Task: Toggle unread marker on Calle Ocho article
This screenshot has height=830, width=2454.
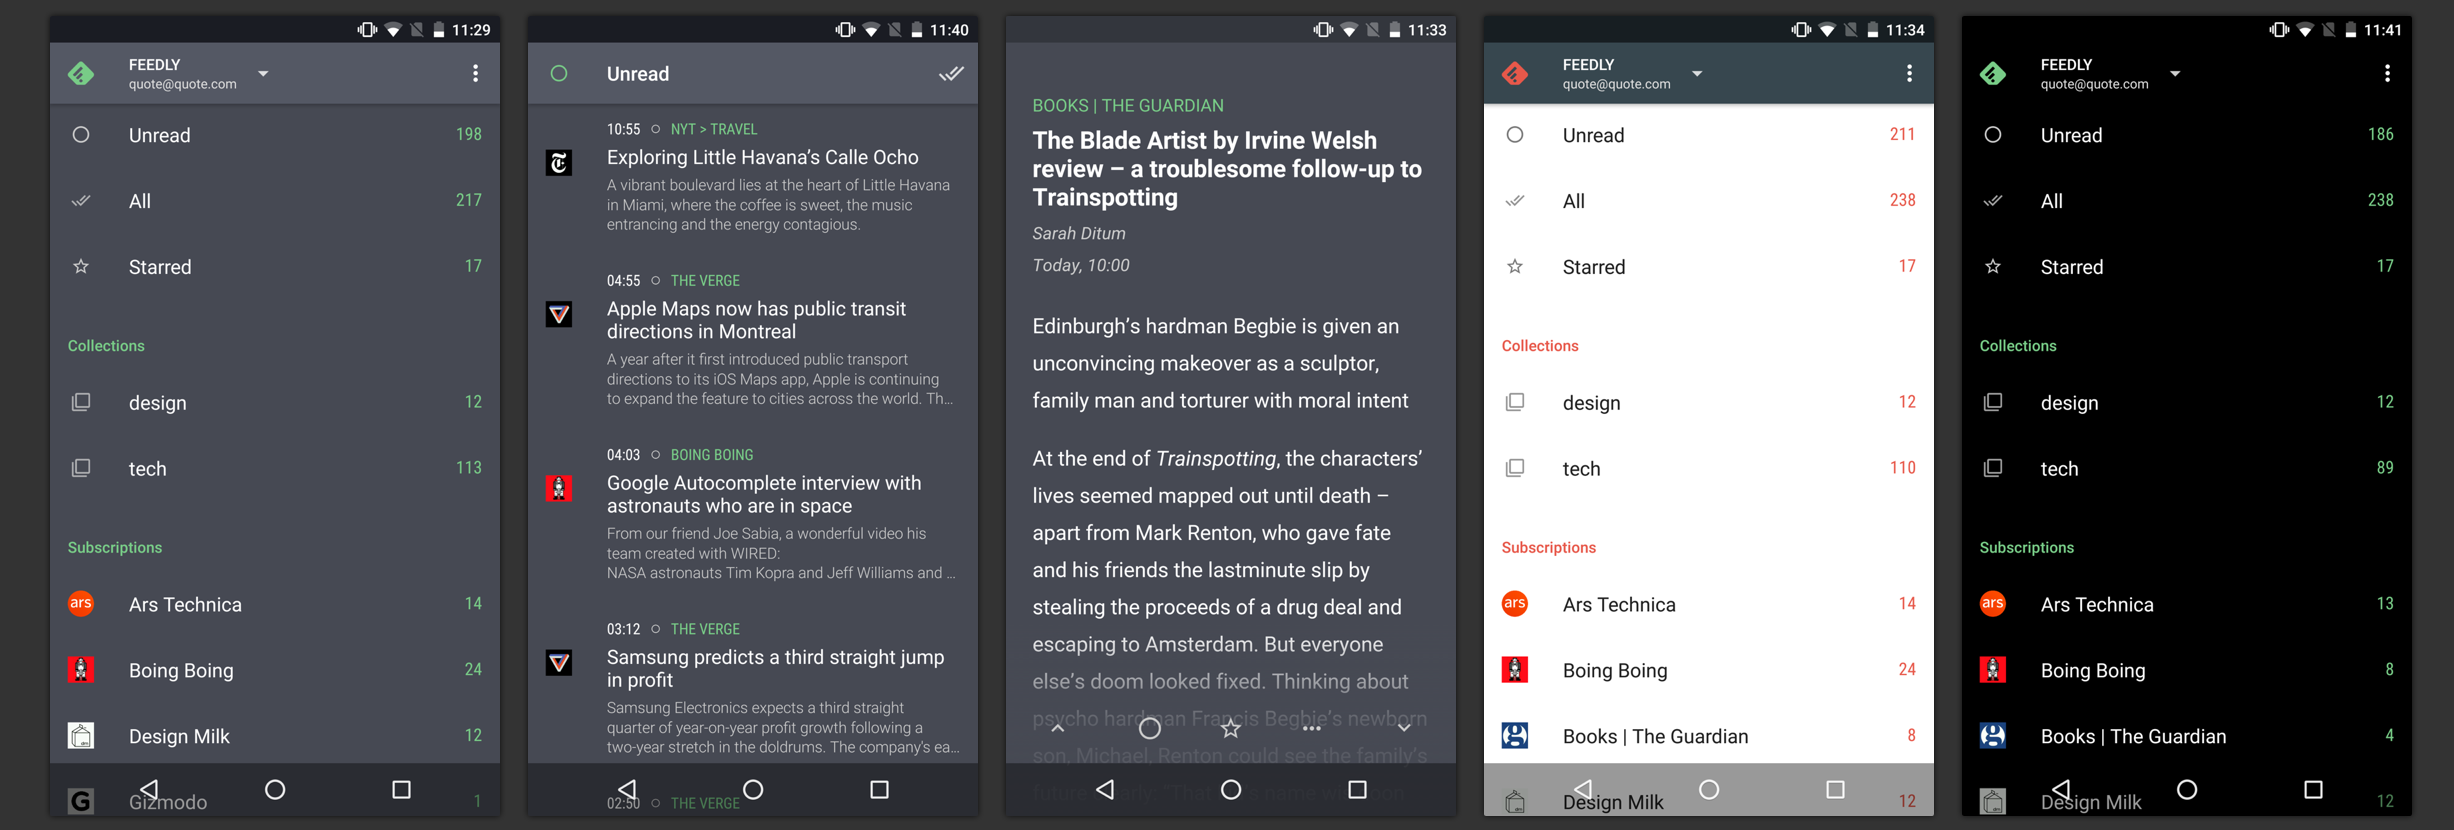Action: click(x=656, y=129)
